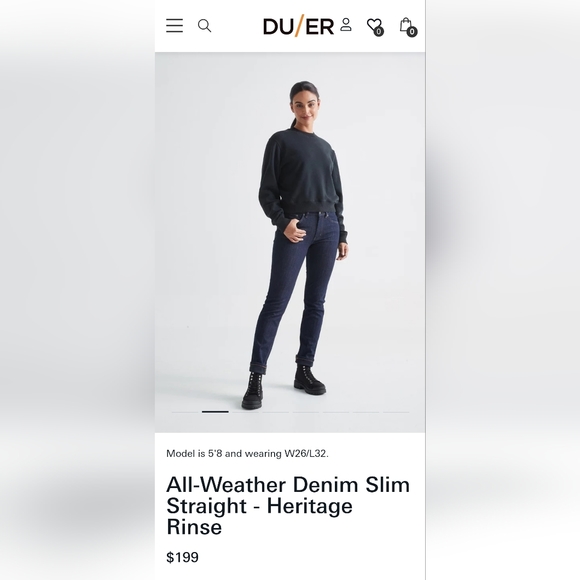Image resolution: width=580 pixels, height=580 pixels.
Task: Jump to the fourth gallery image indicator
Action: click(276, 412)
